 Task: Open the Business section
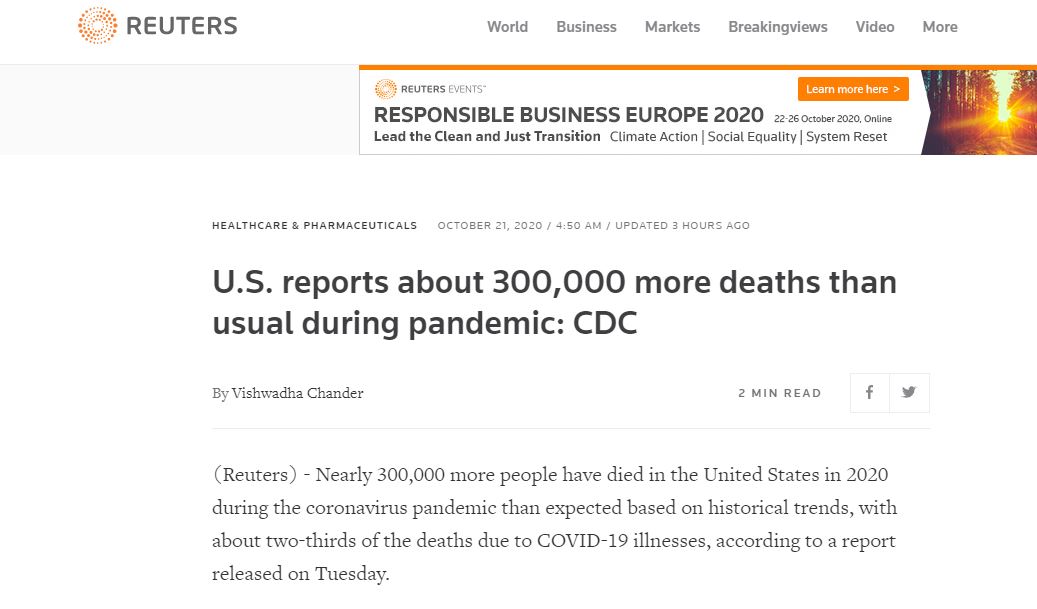coord(586,27)
